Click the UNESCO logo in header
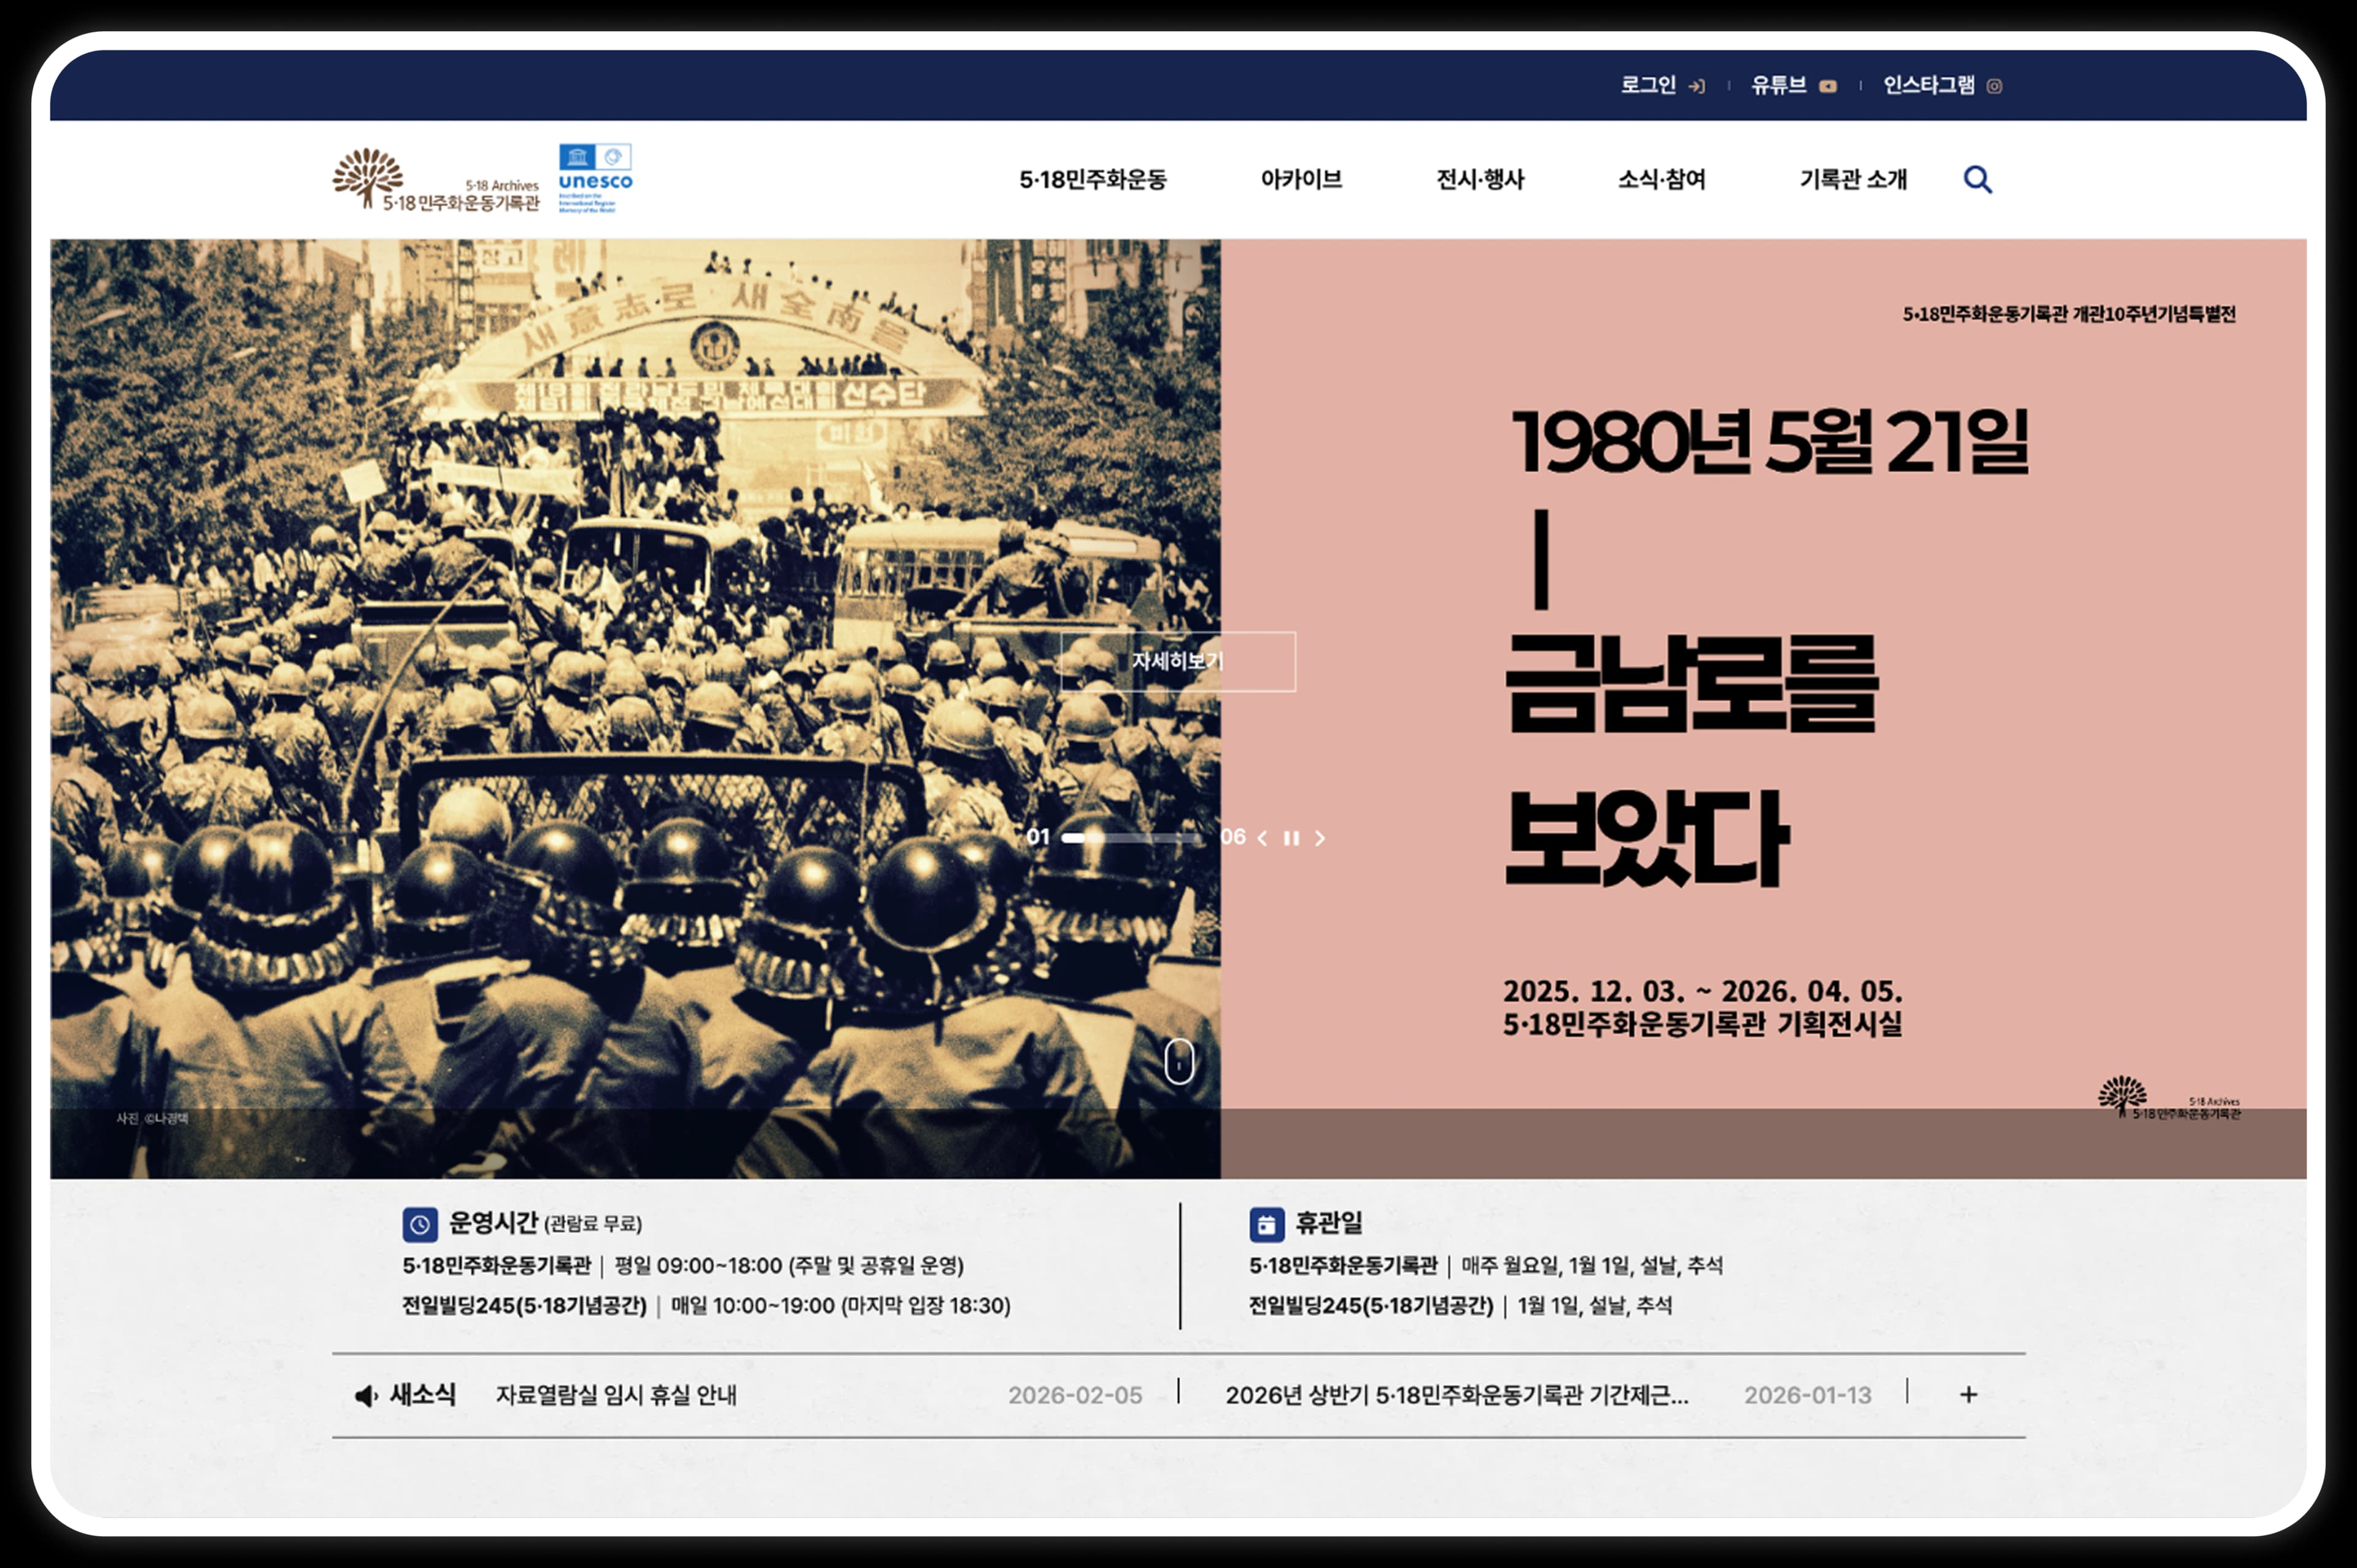 pyautogui.click(x=595, y=179)
